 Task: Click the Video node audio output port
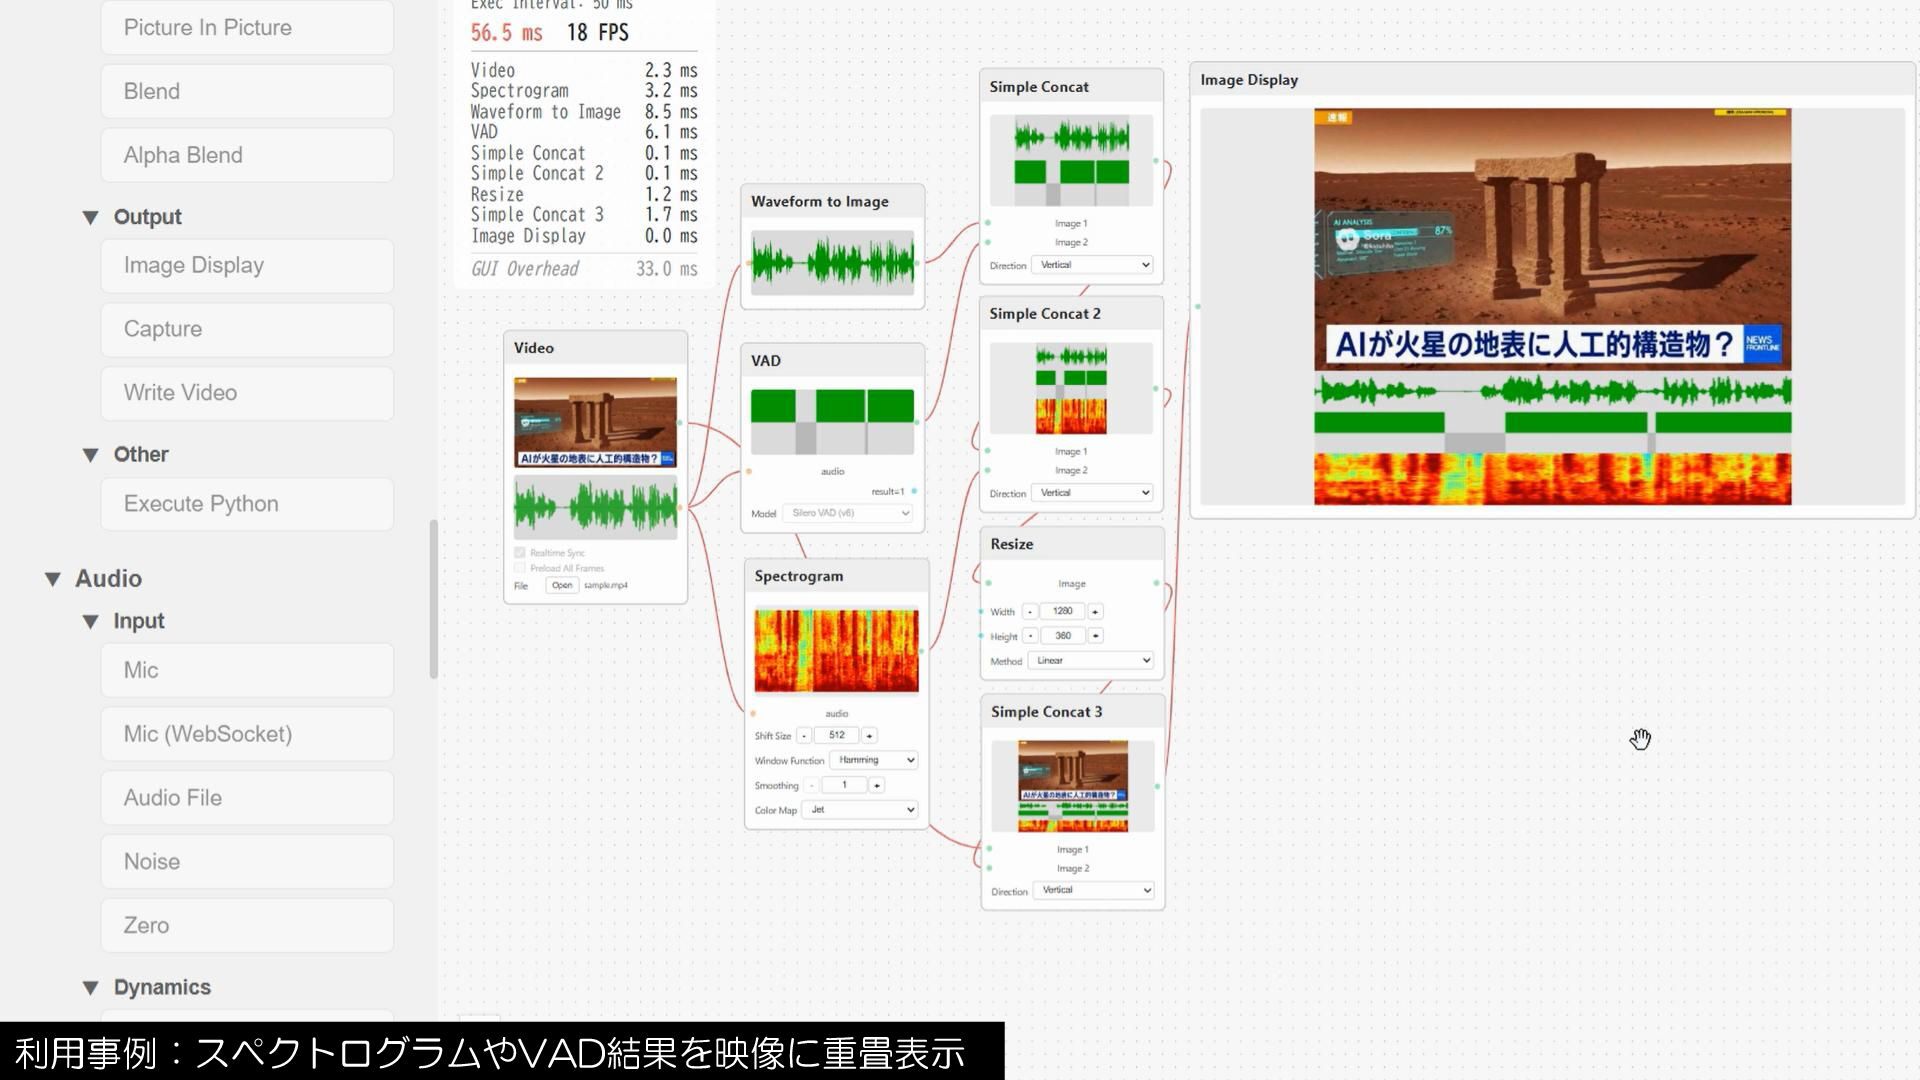point(680,507)
